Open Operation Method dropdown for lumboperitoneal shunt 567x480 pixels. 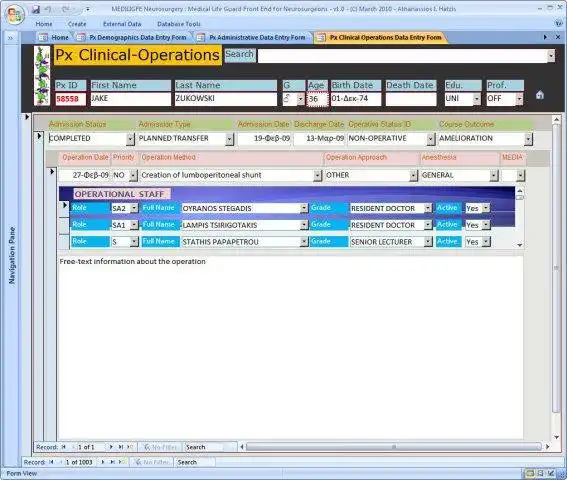tap(317, 175)
